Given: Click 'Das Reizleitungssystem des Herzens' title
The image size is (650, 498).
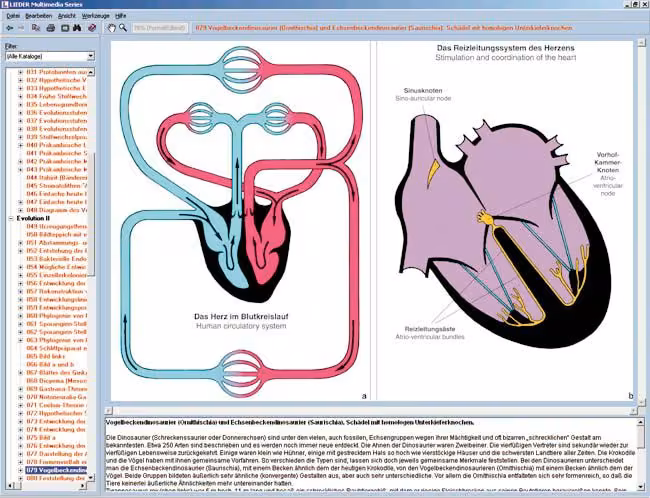Looking at the screenshot, I should coord(506,48).
